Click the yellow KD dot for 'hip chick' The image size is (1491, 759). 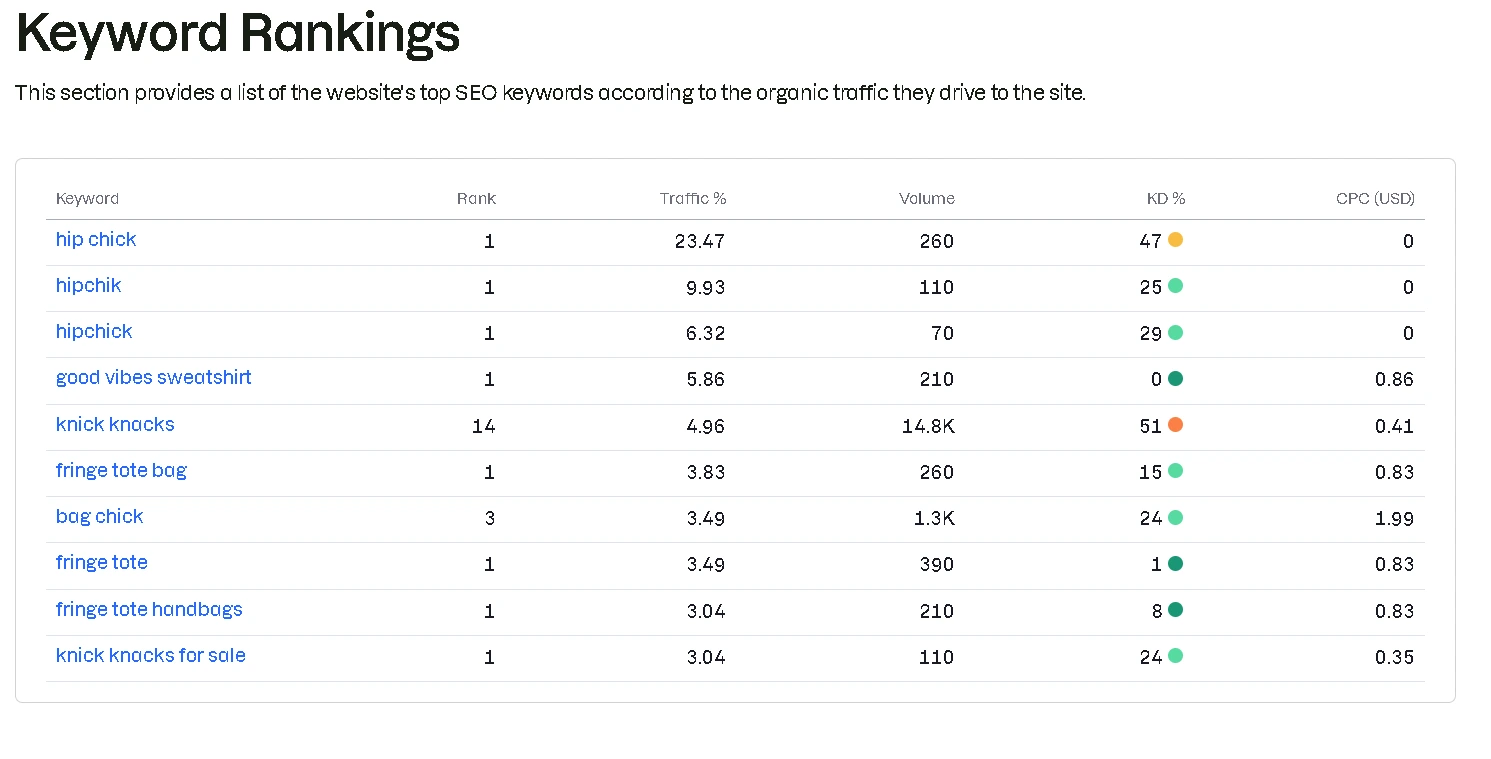click(x=1175, y=240)
